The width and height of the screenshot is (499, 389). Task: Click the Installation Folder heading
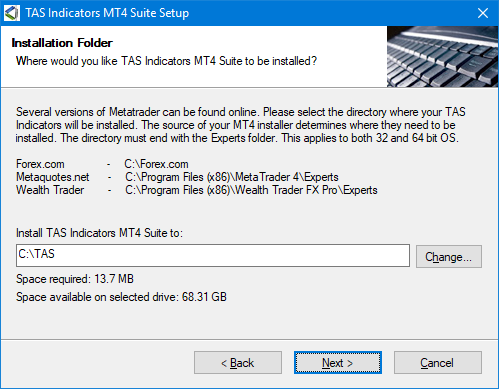[x=62, y=43]
